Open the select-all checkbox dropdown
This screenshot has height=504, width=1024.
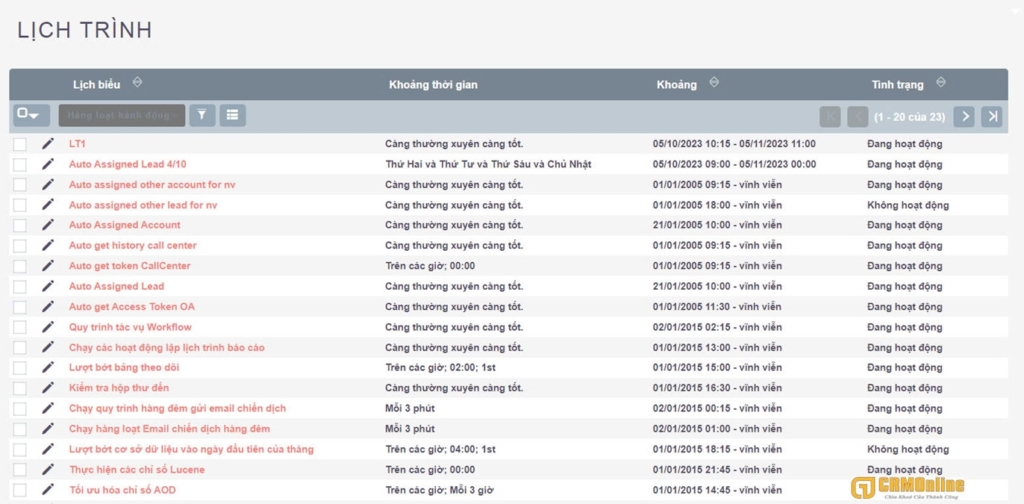point(31,116)
